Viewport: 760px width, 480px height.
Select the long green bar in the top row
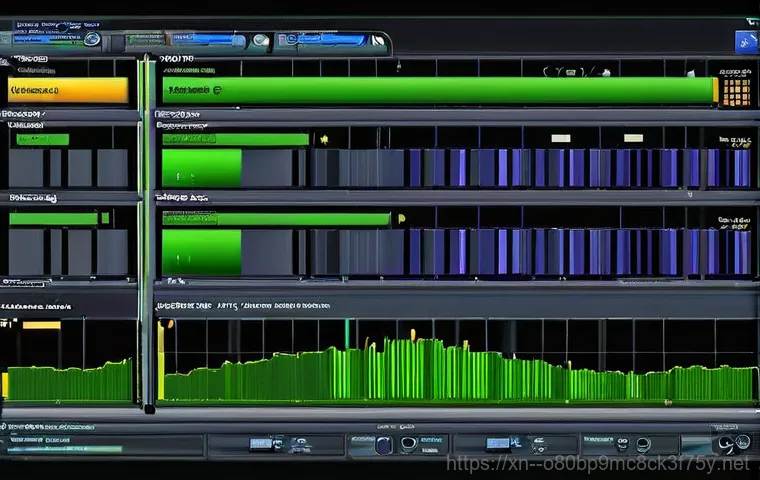[438, 91]
